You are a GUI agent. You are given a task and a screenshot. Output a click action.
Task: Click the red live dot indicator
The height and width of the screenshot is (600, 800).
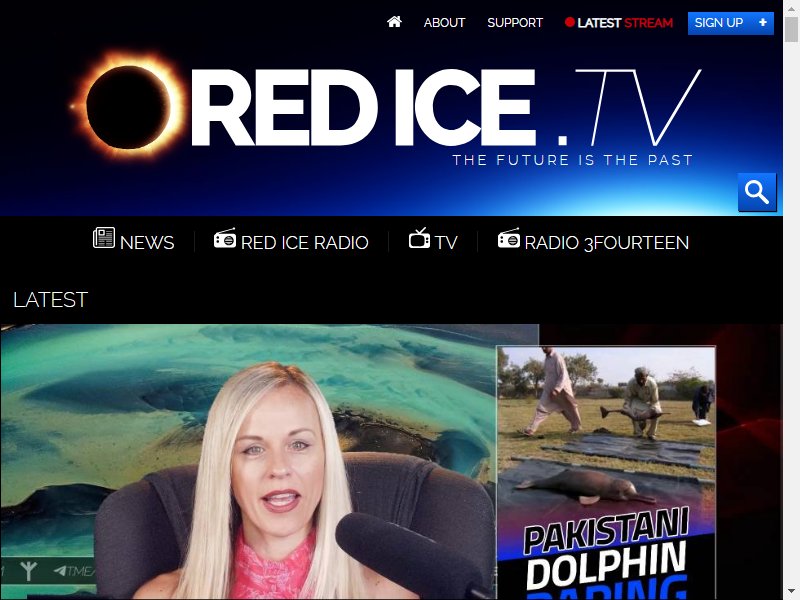569,22
